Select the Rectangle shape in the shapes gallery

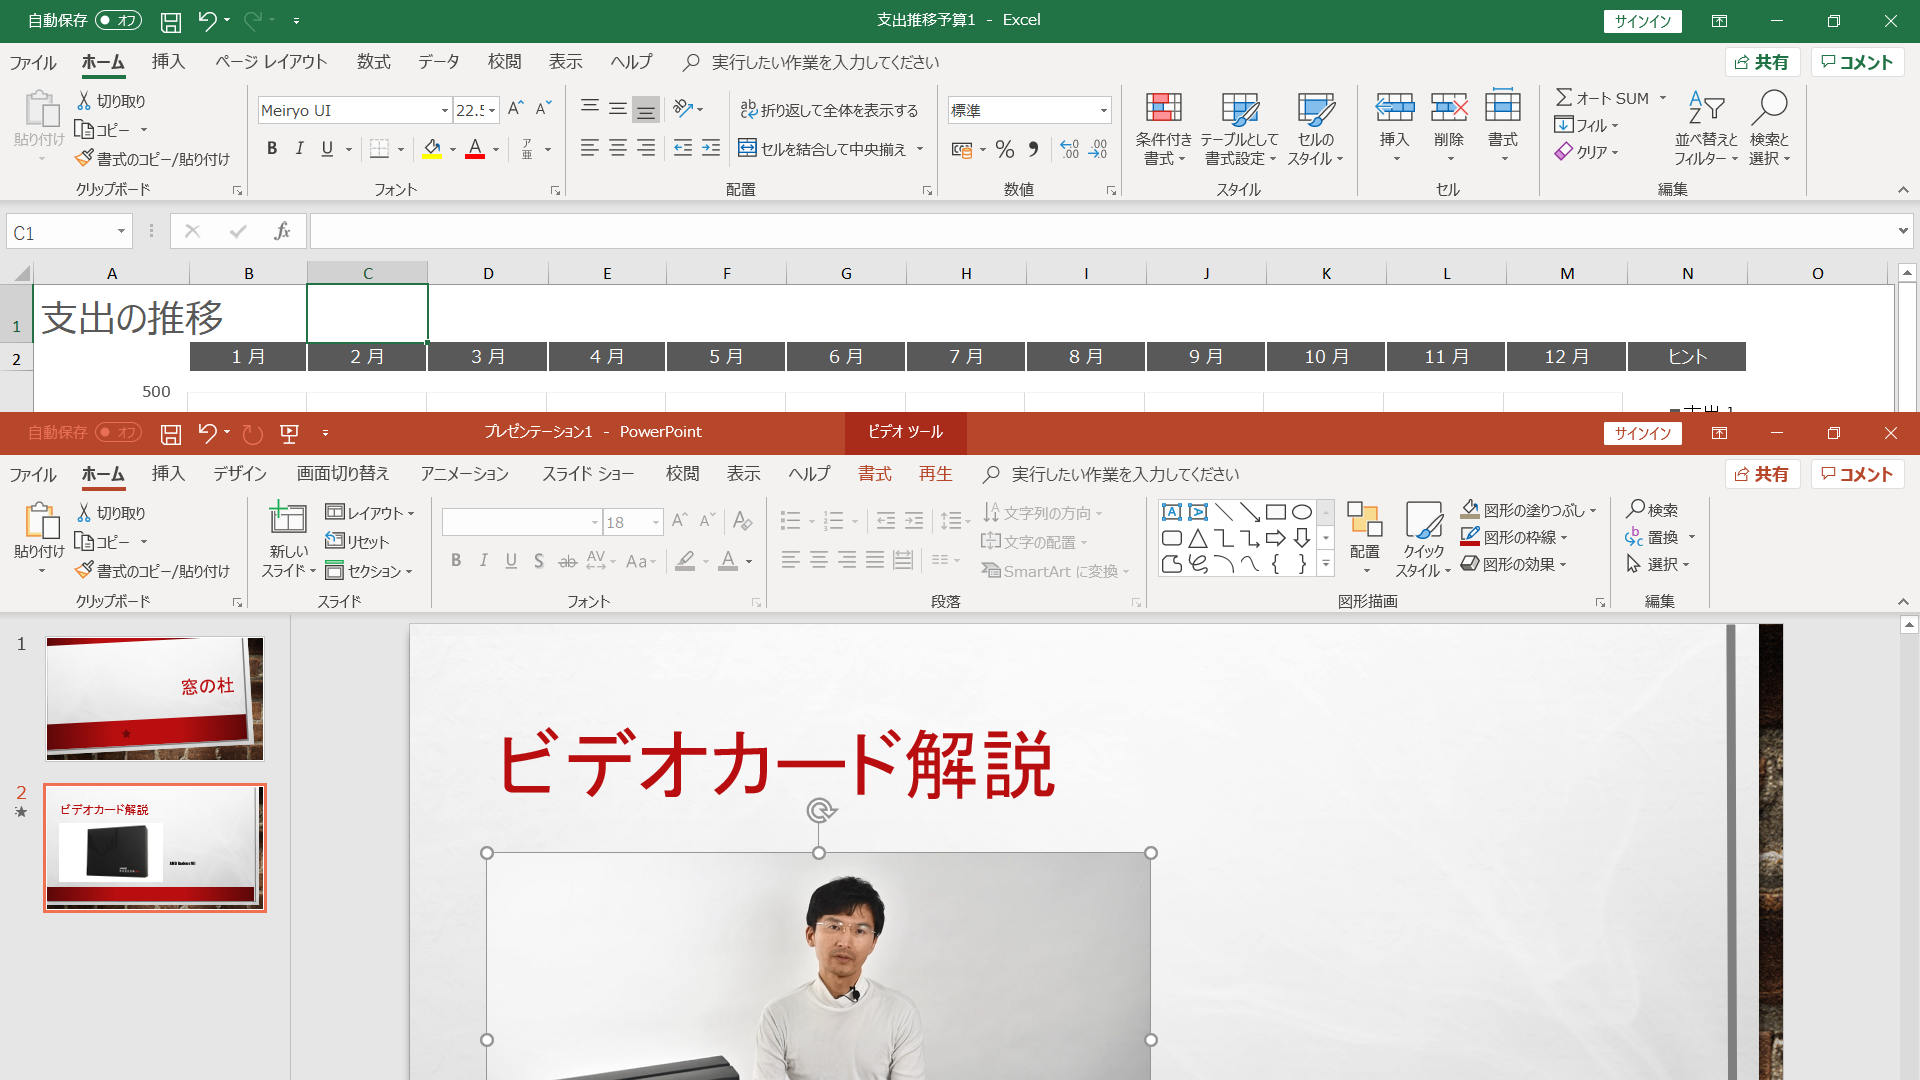pyautogui.click(x=1276, y=511)
